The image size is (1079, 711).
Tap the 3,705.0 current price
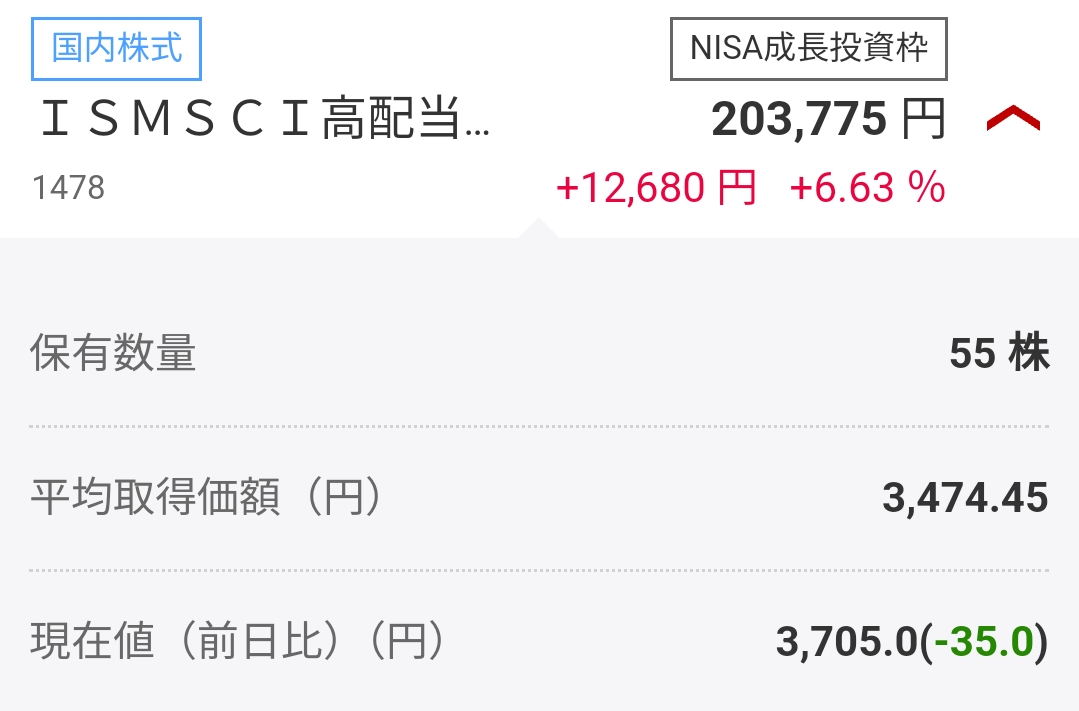click(846, 642)
